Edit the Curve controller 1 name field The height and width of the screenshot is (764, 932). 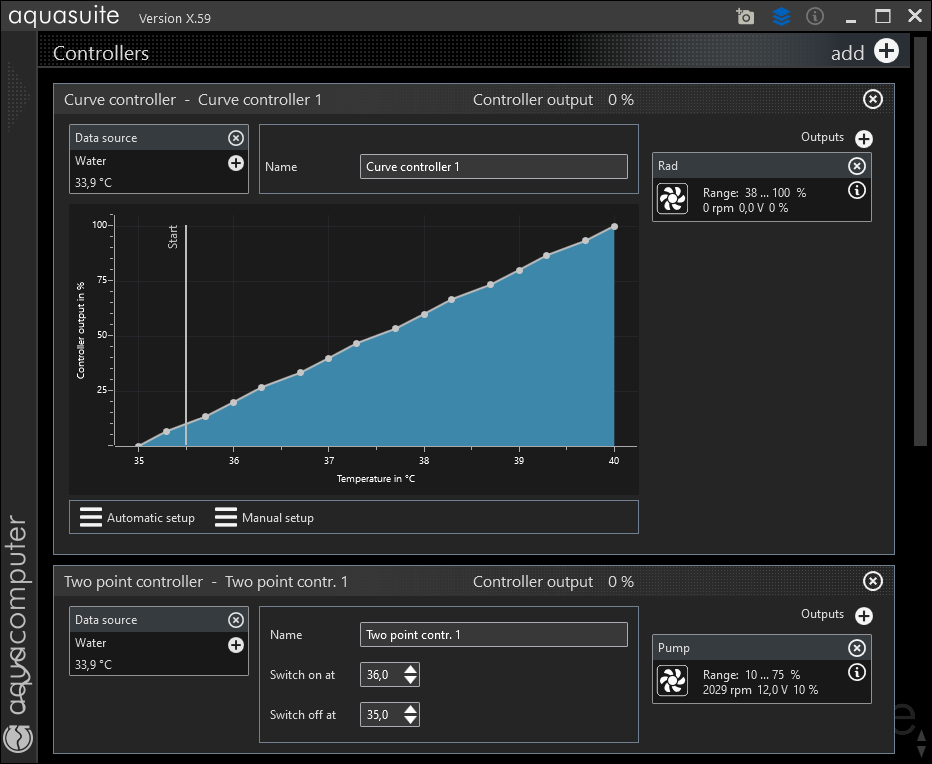tap(493, 166)
